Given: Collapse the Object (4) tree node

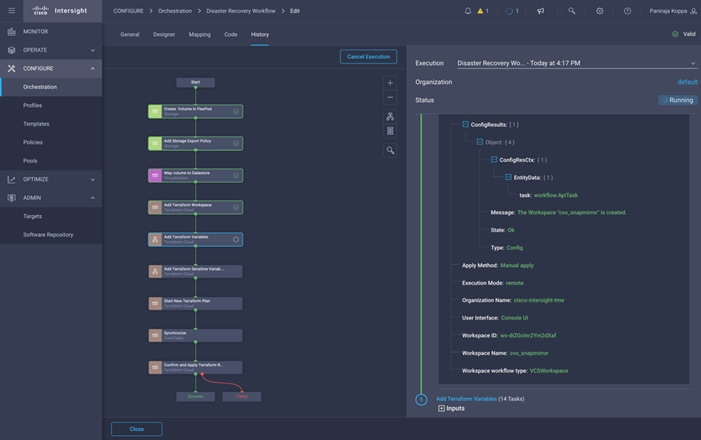Looking at the screenshot, I should pos(480,142).
